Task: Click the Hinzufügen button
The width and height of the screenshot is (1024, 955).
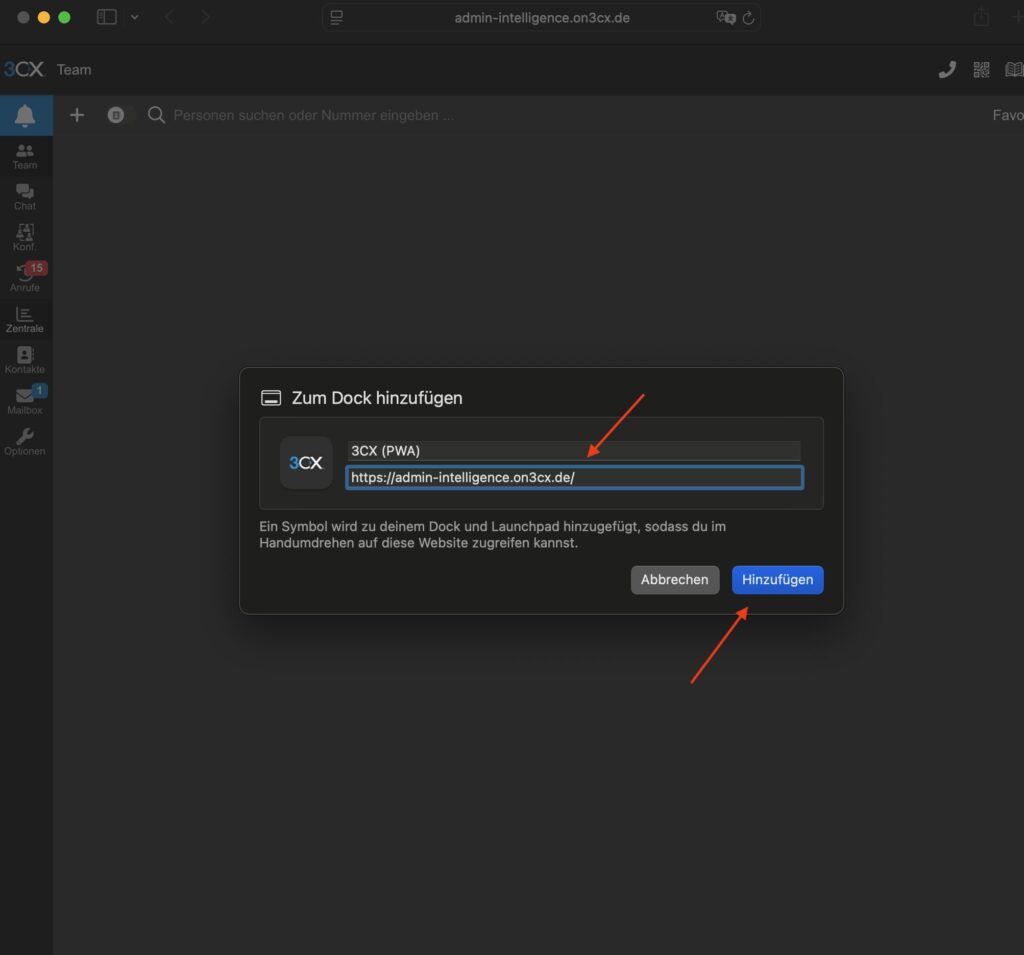Action: [x=777, y=580]
